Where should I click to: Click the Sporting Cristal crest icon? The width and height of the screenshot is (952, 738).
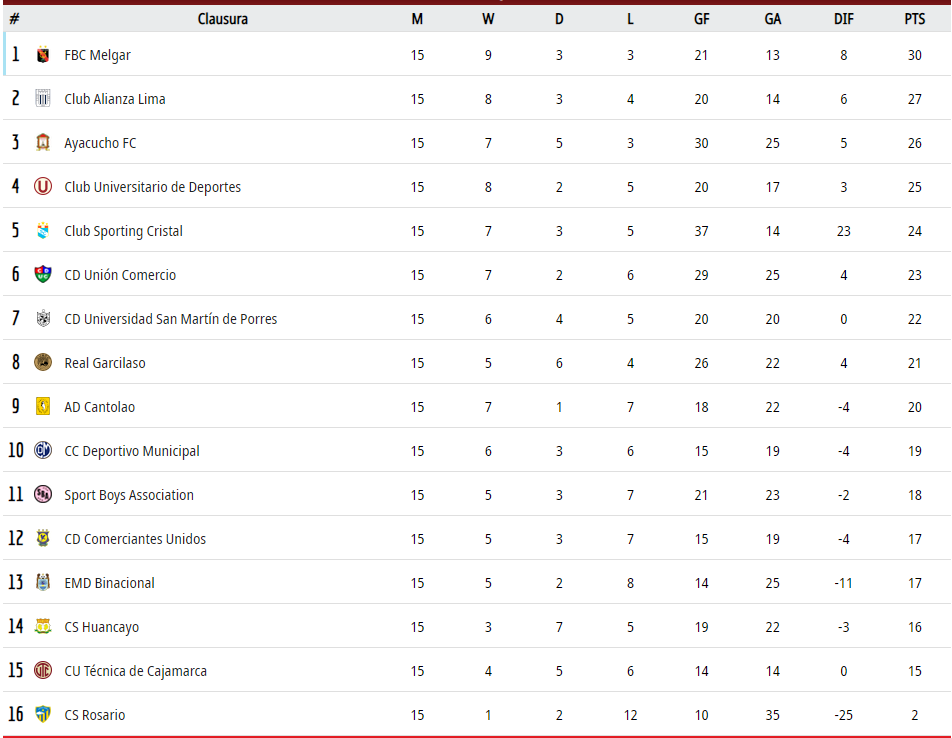(x=42, y=231)
